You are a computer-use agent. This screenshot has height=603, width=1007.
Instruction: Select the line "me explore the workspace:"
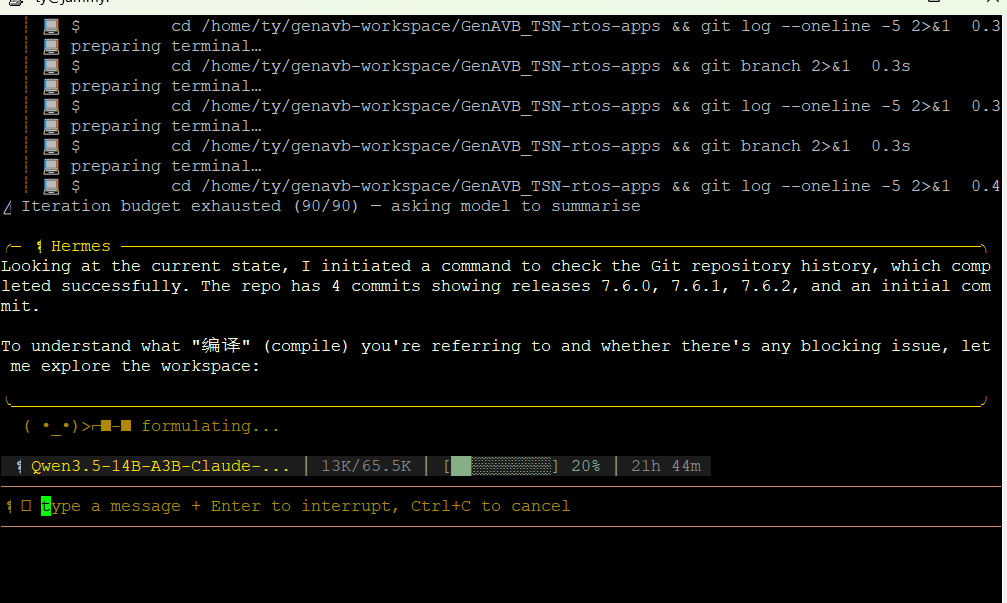coord(135,367)
